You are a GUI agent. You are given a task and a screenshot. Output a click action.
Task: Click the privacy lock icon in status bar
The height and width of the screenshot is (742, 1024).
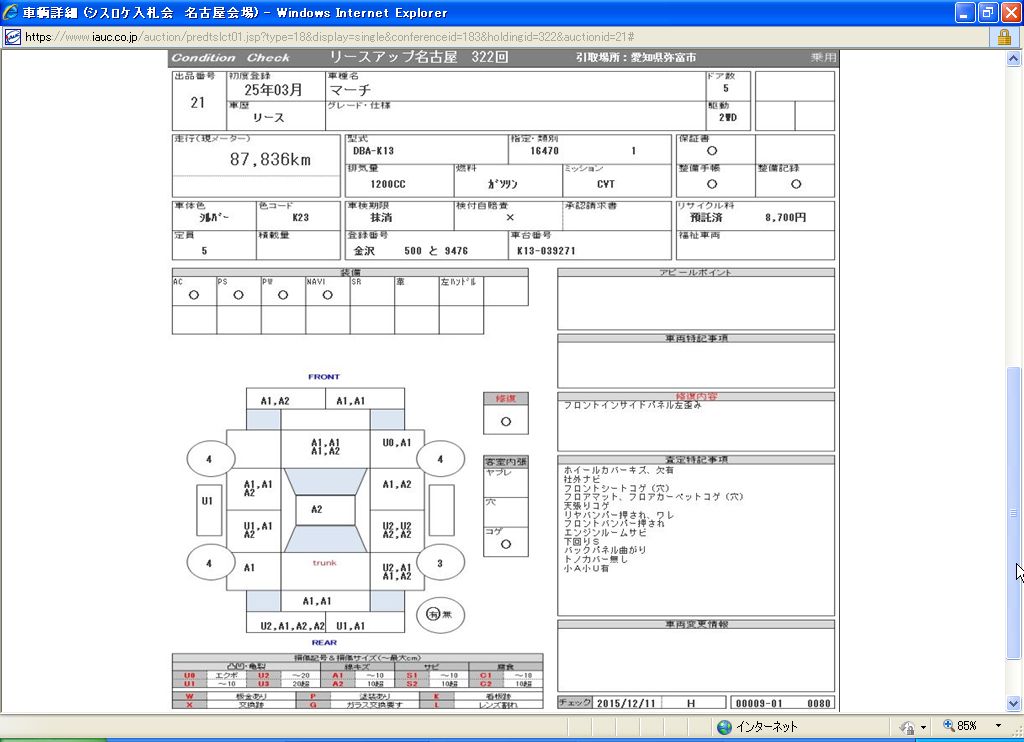pyautogui.click(x=908, y=727)
